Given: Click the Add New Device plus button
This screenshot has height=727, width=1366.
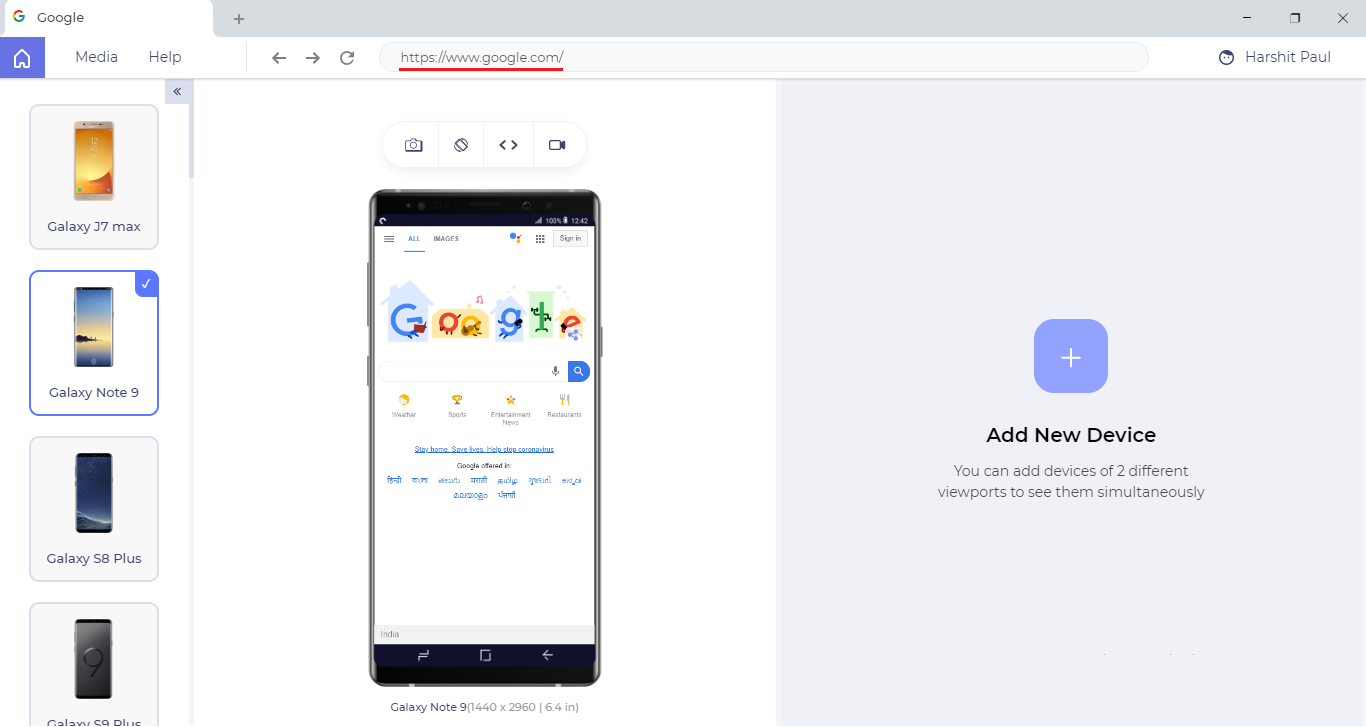Looking at the screenshot, I should tap(1071, 356).
